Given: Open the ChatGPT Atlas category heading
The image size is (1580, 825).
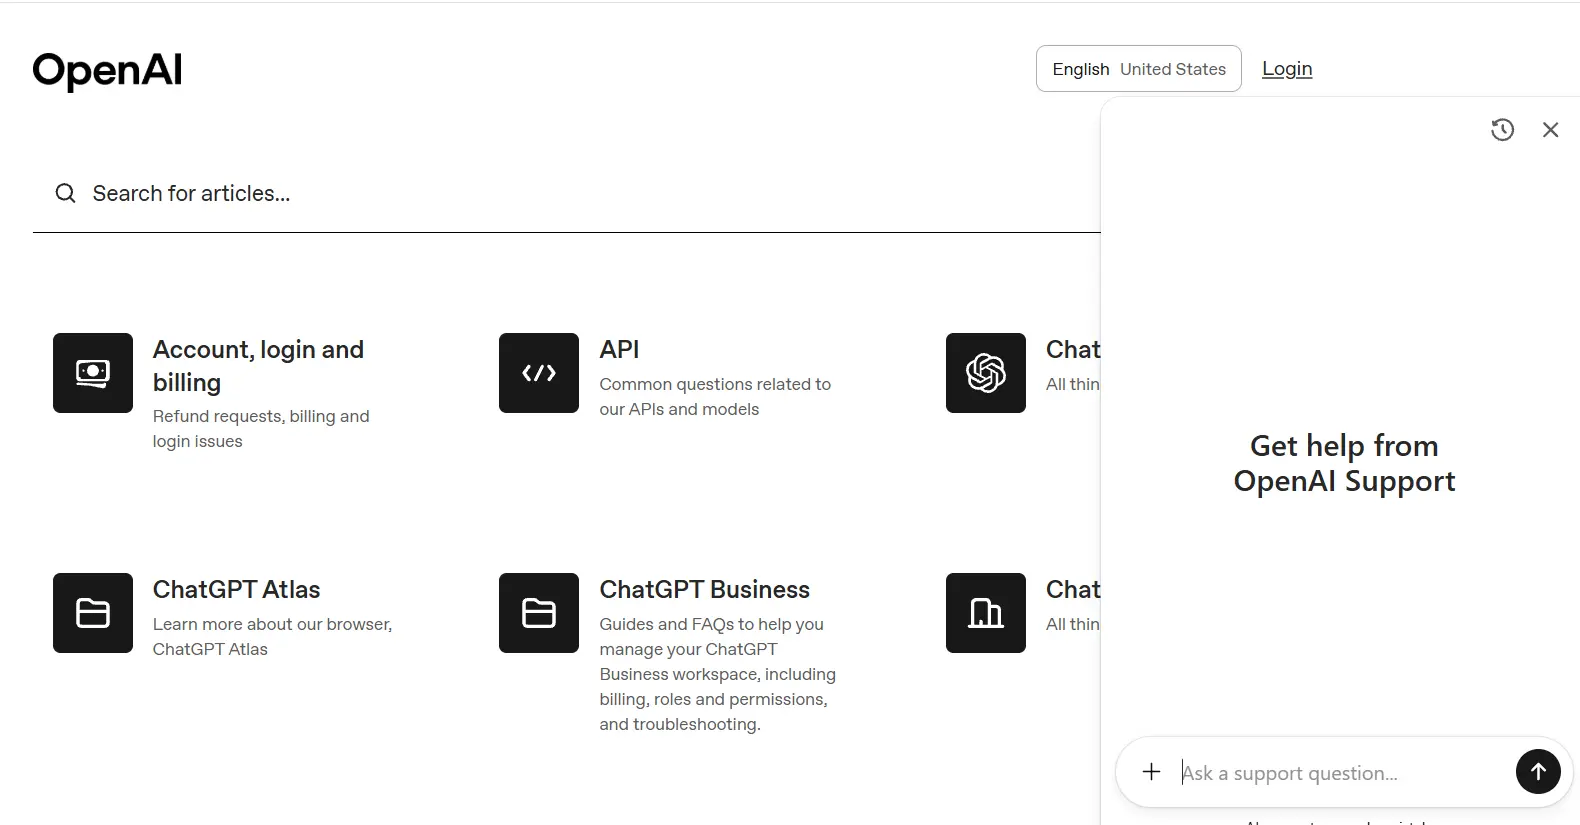Looking at the screenshot, I should point(236,590).
